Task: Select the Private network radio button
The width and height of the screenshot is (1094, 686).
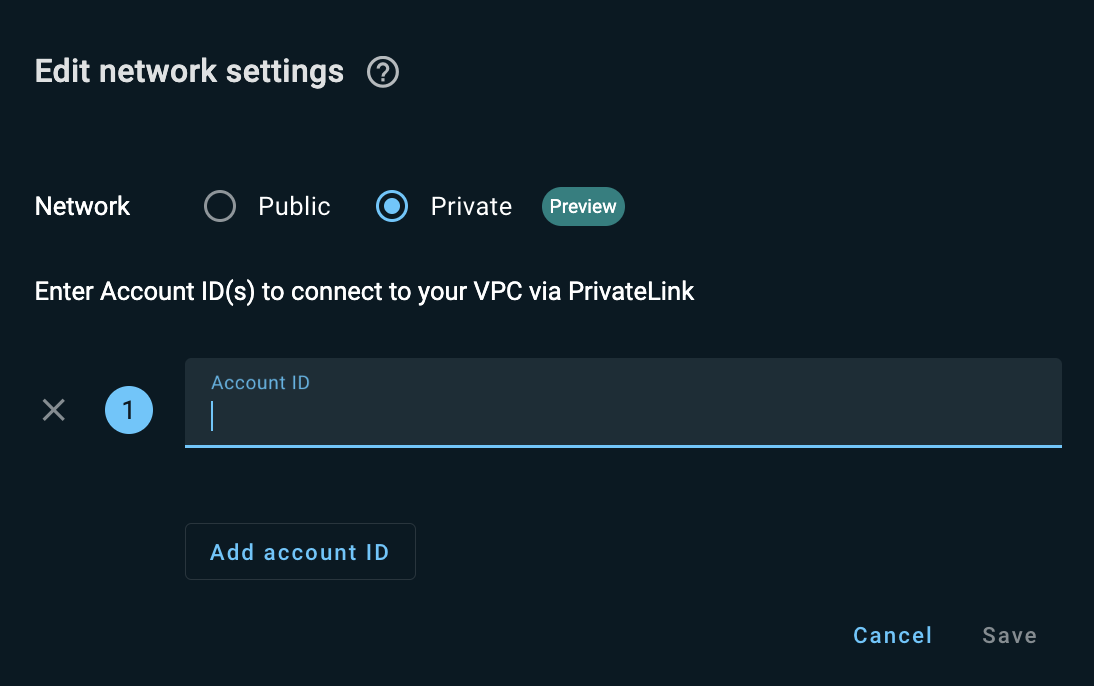Action: click(x=392, y=207)
